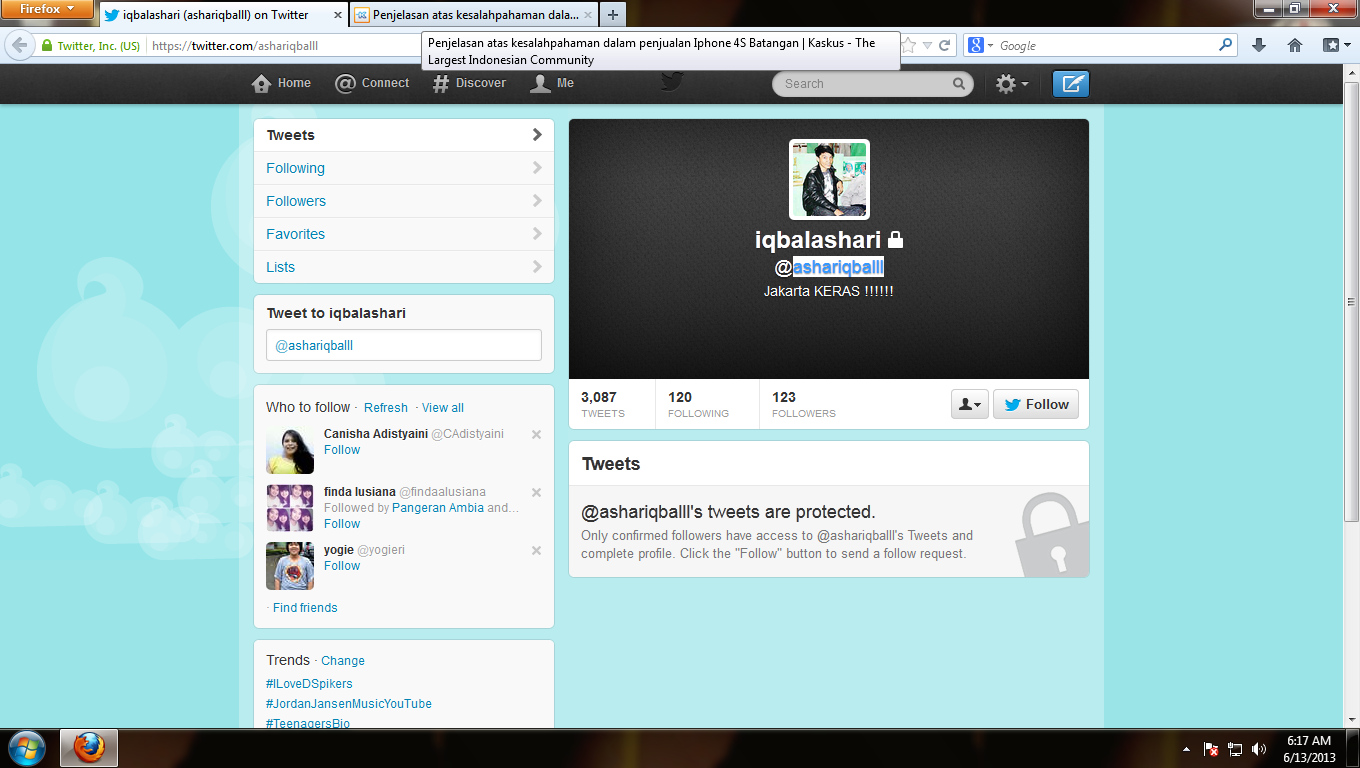Image resolution: width=1360 pixels, height=768 pixels.
Task: Open the URL history dropdown arrow
Action: point(927,46)
